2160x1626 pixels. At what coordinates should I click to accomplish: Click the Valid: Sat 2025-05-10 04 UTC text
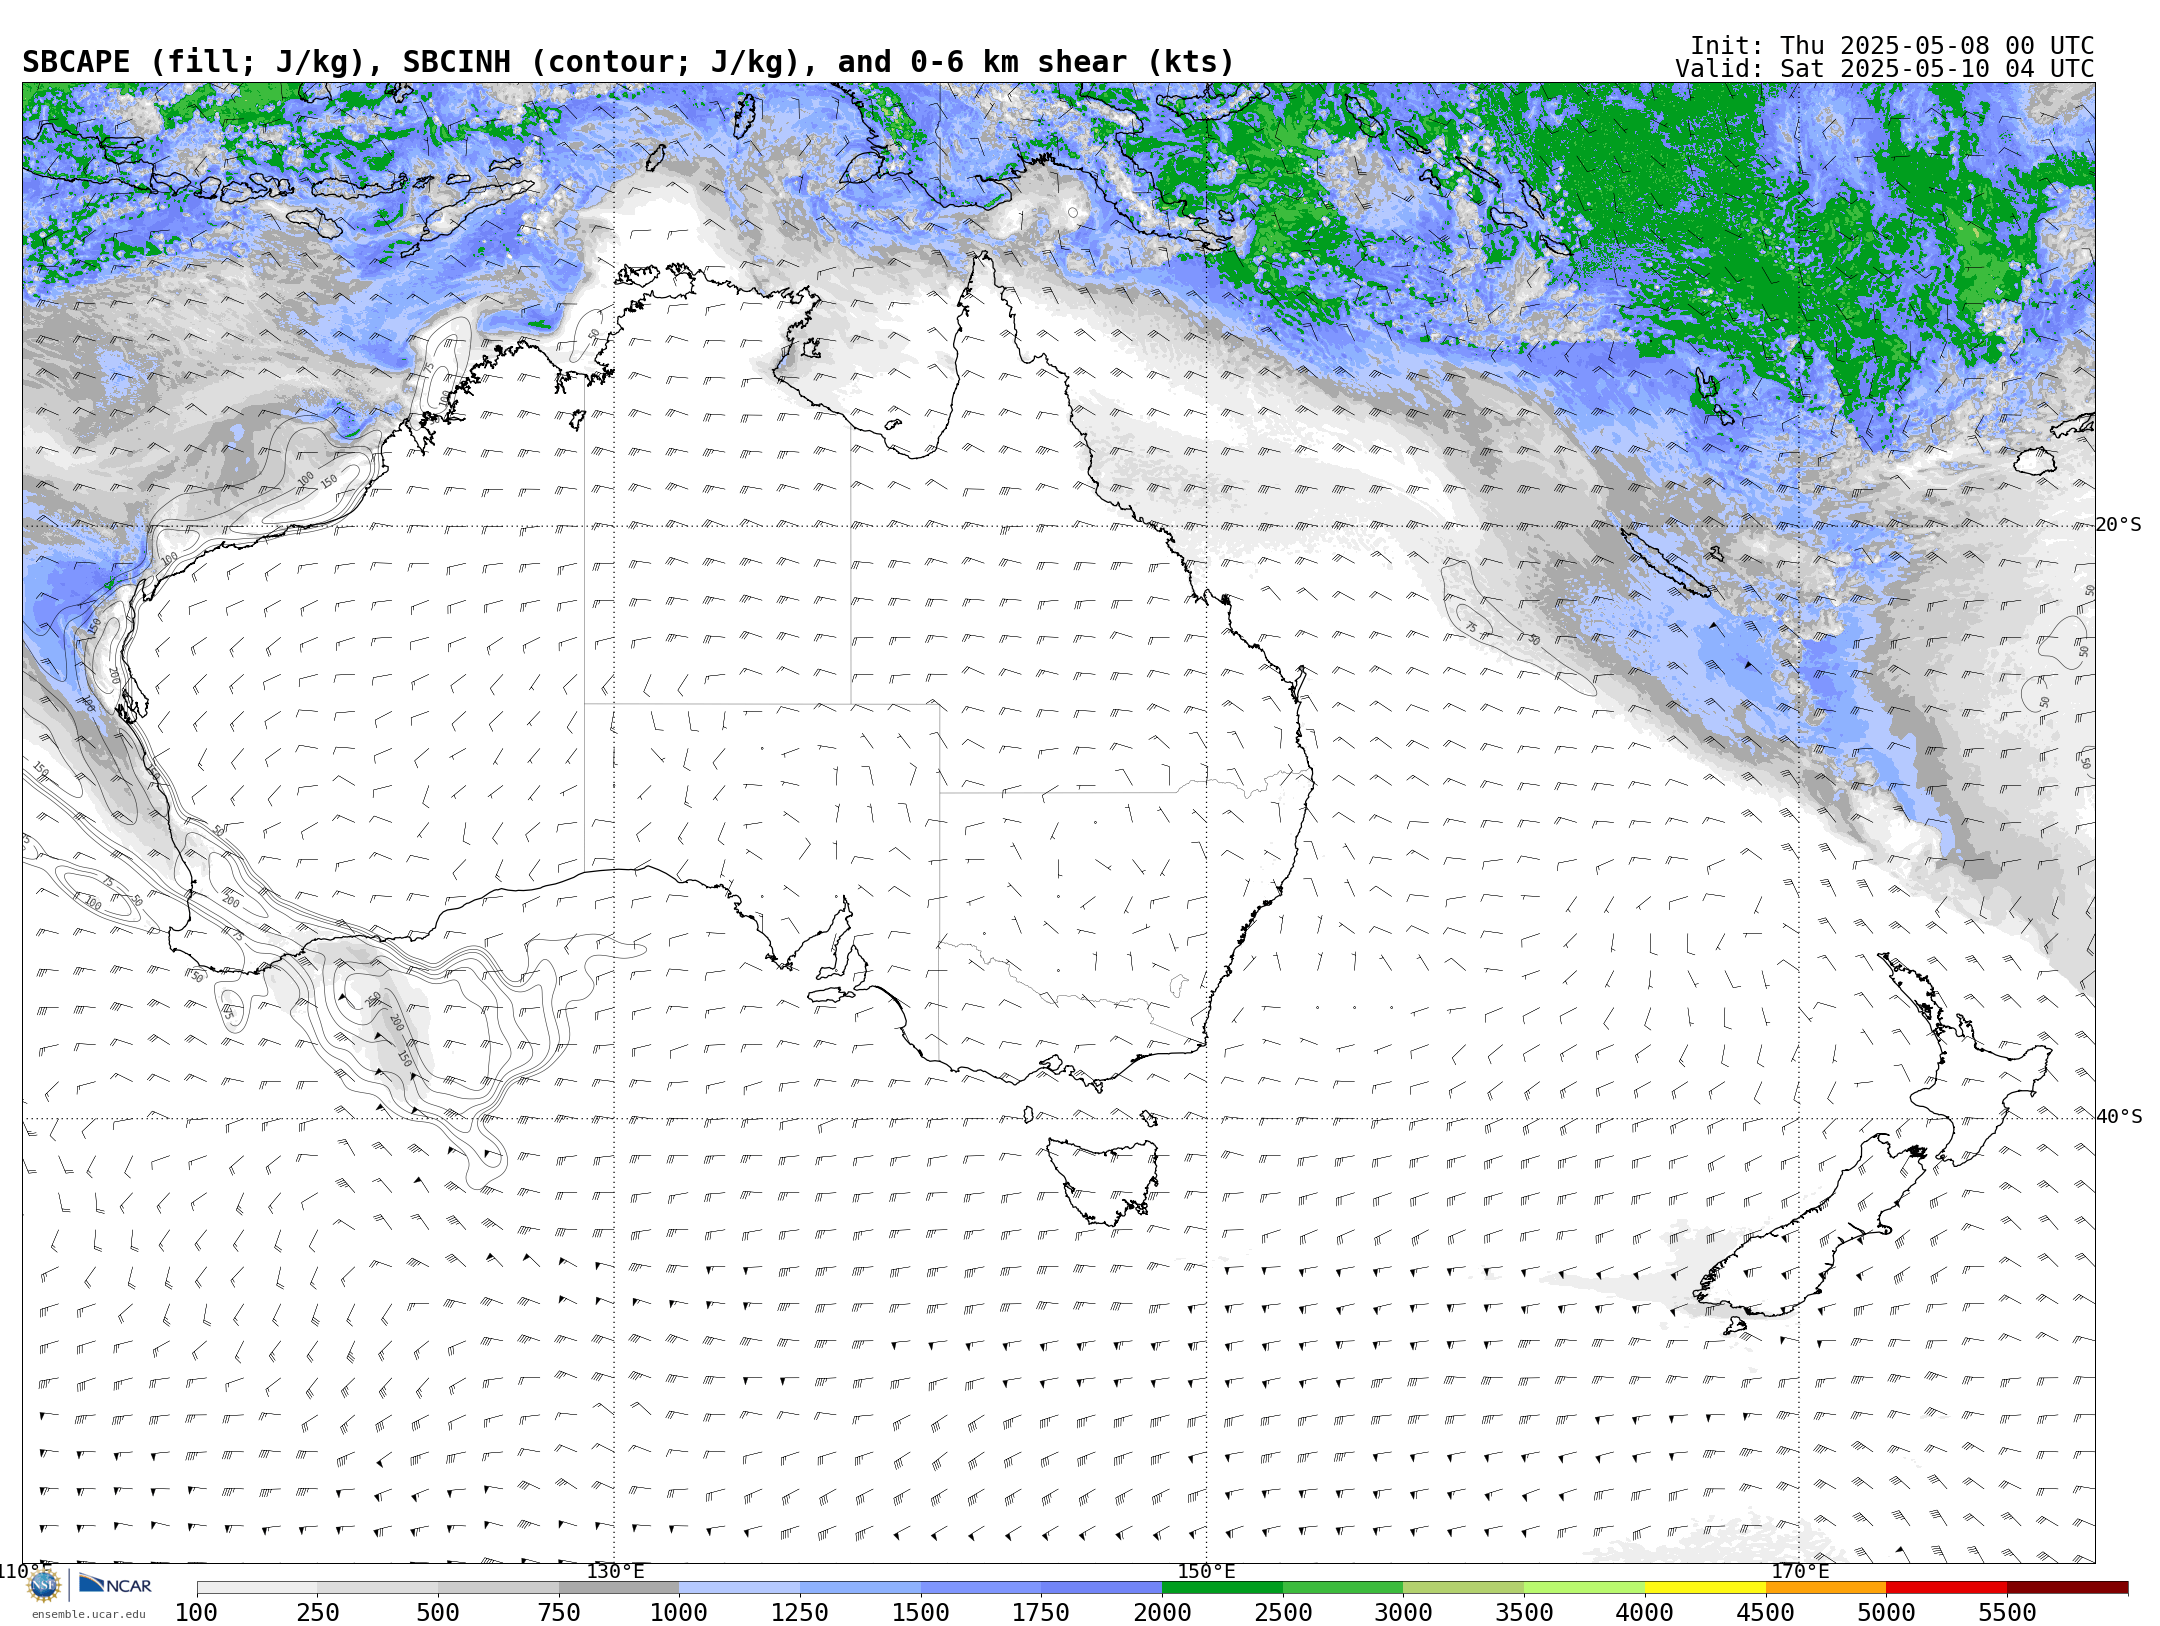(x=1885, y=69)
